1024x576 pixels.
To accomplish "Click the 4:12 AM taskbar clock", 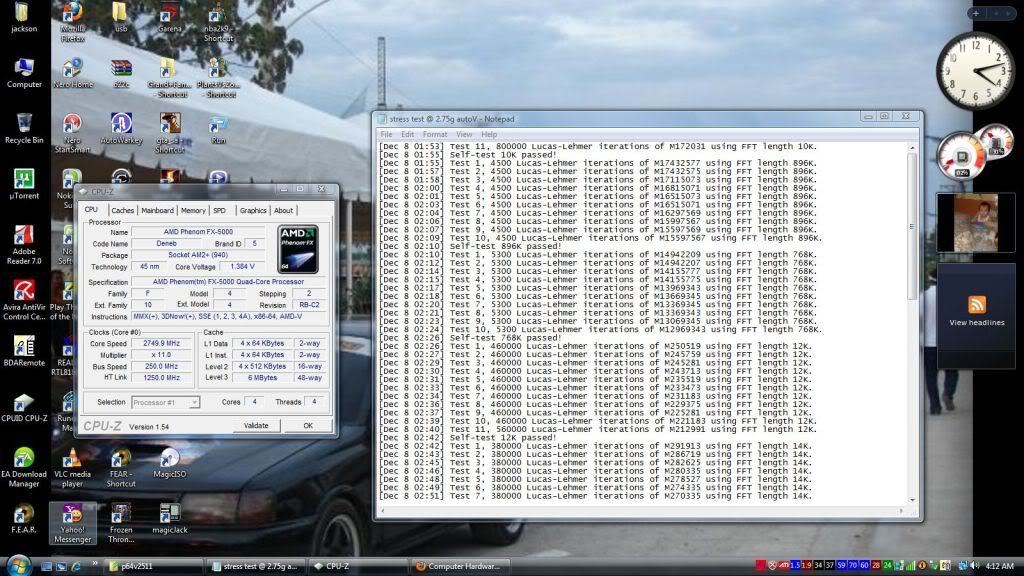I will tap(999, 566).
